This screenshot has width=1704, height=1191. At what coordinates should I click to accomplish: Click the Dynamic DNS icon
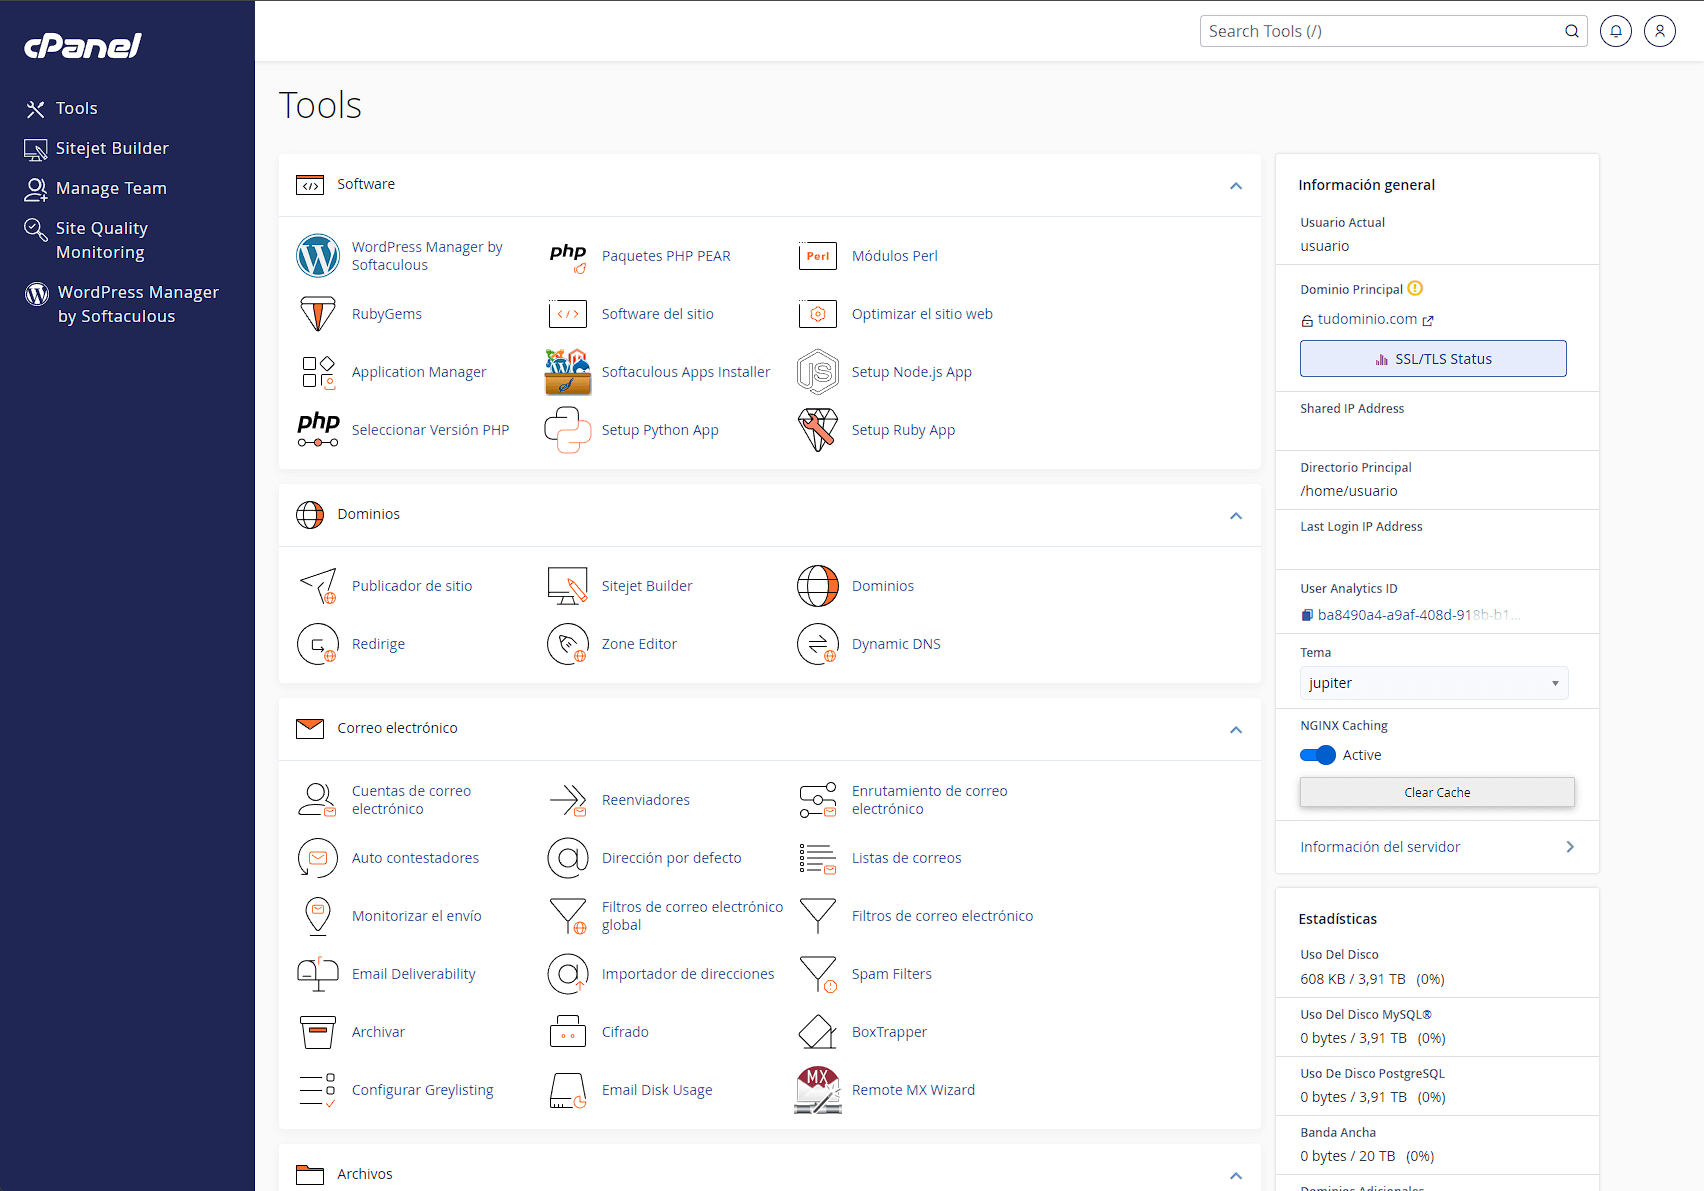pos(818,644)
